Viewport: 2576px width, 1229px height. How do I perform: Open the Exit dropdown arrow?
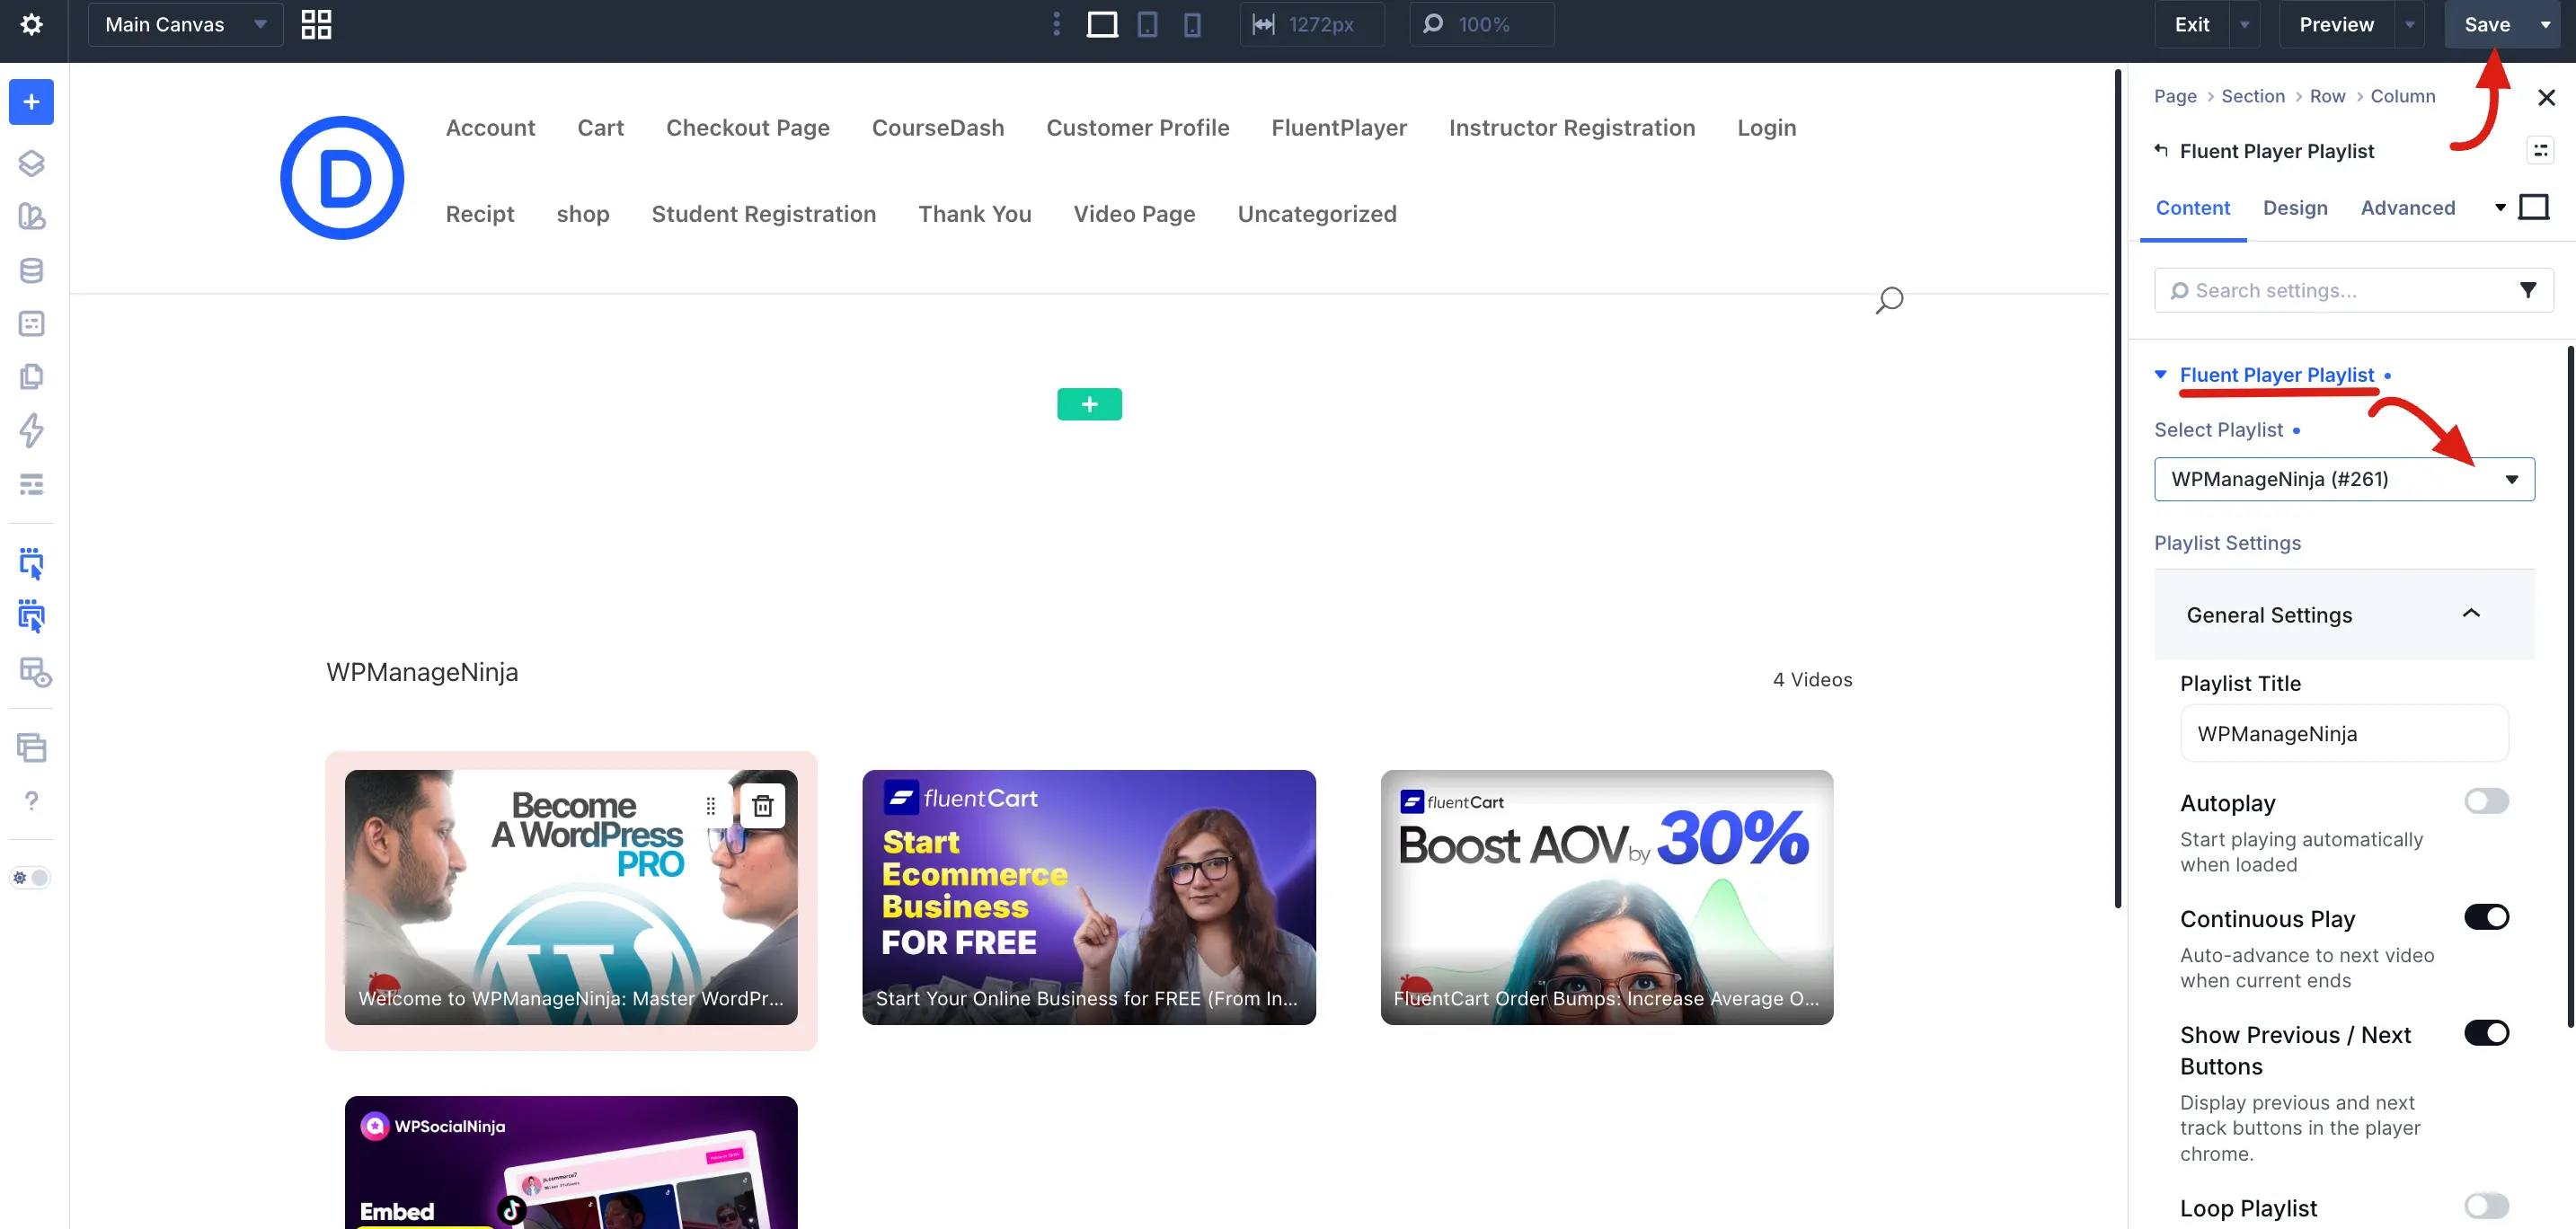[x=2244, y=24]
